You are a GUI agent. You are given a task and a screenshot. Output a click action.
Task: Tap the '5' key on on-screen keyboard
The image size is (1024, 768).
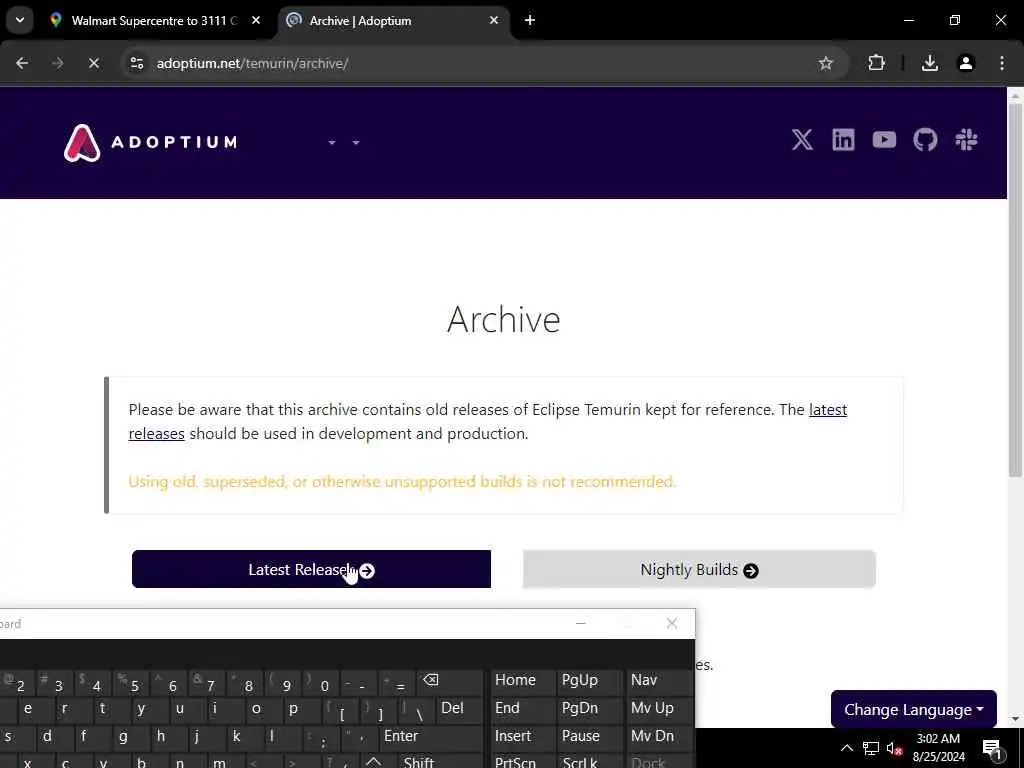(x=131, y=682)
